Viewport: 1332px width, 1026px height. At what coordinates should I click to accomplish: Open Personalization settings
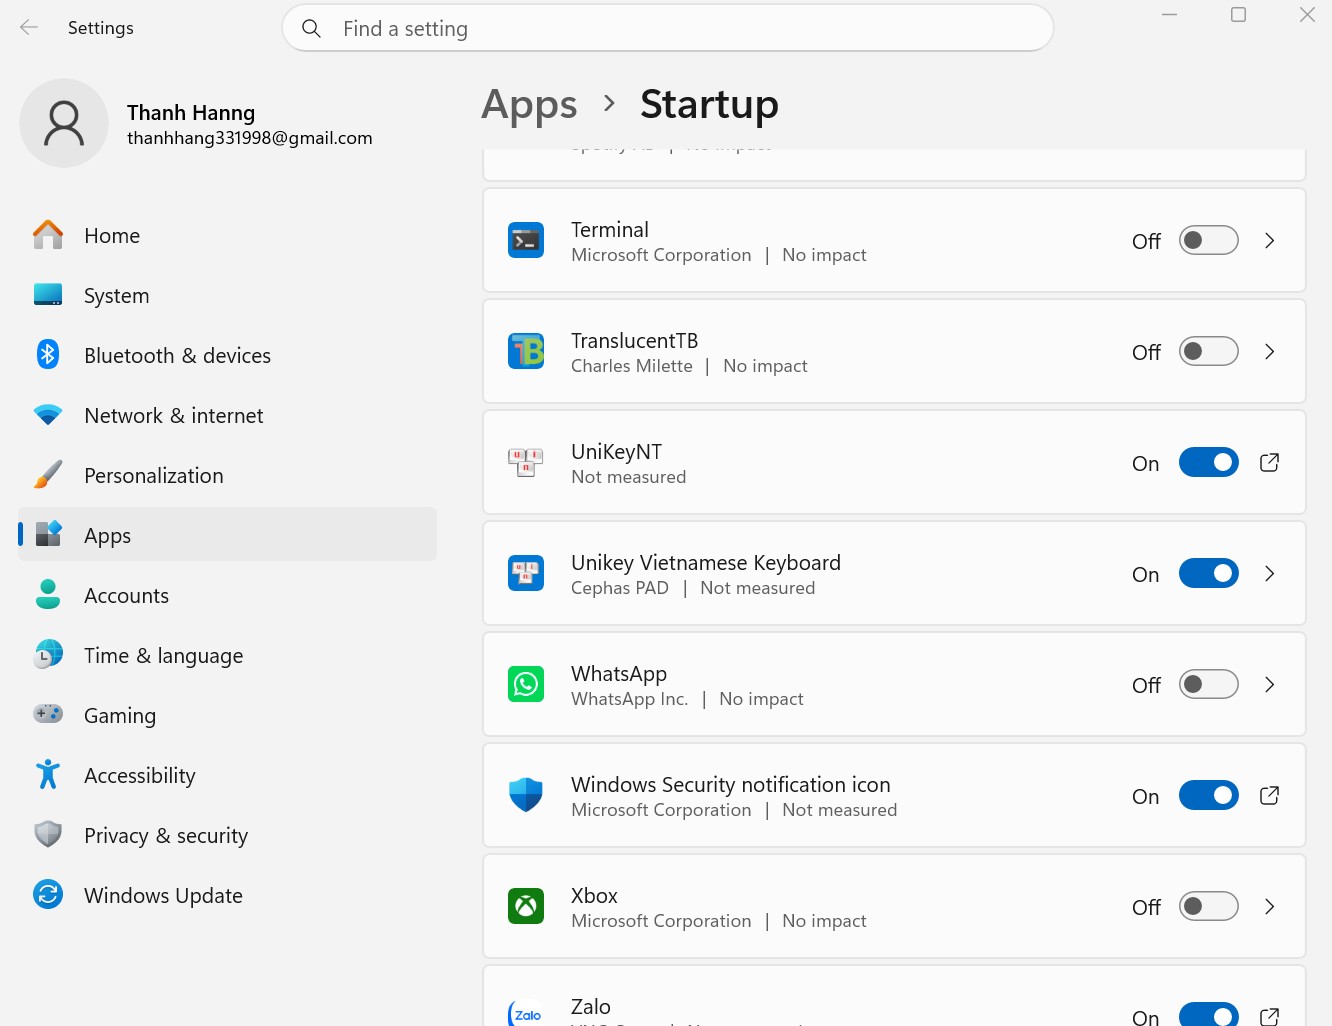pyautogui.click(x=227, y=475)
